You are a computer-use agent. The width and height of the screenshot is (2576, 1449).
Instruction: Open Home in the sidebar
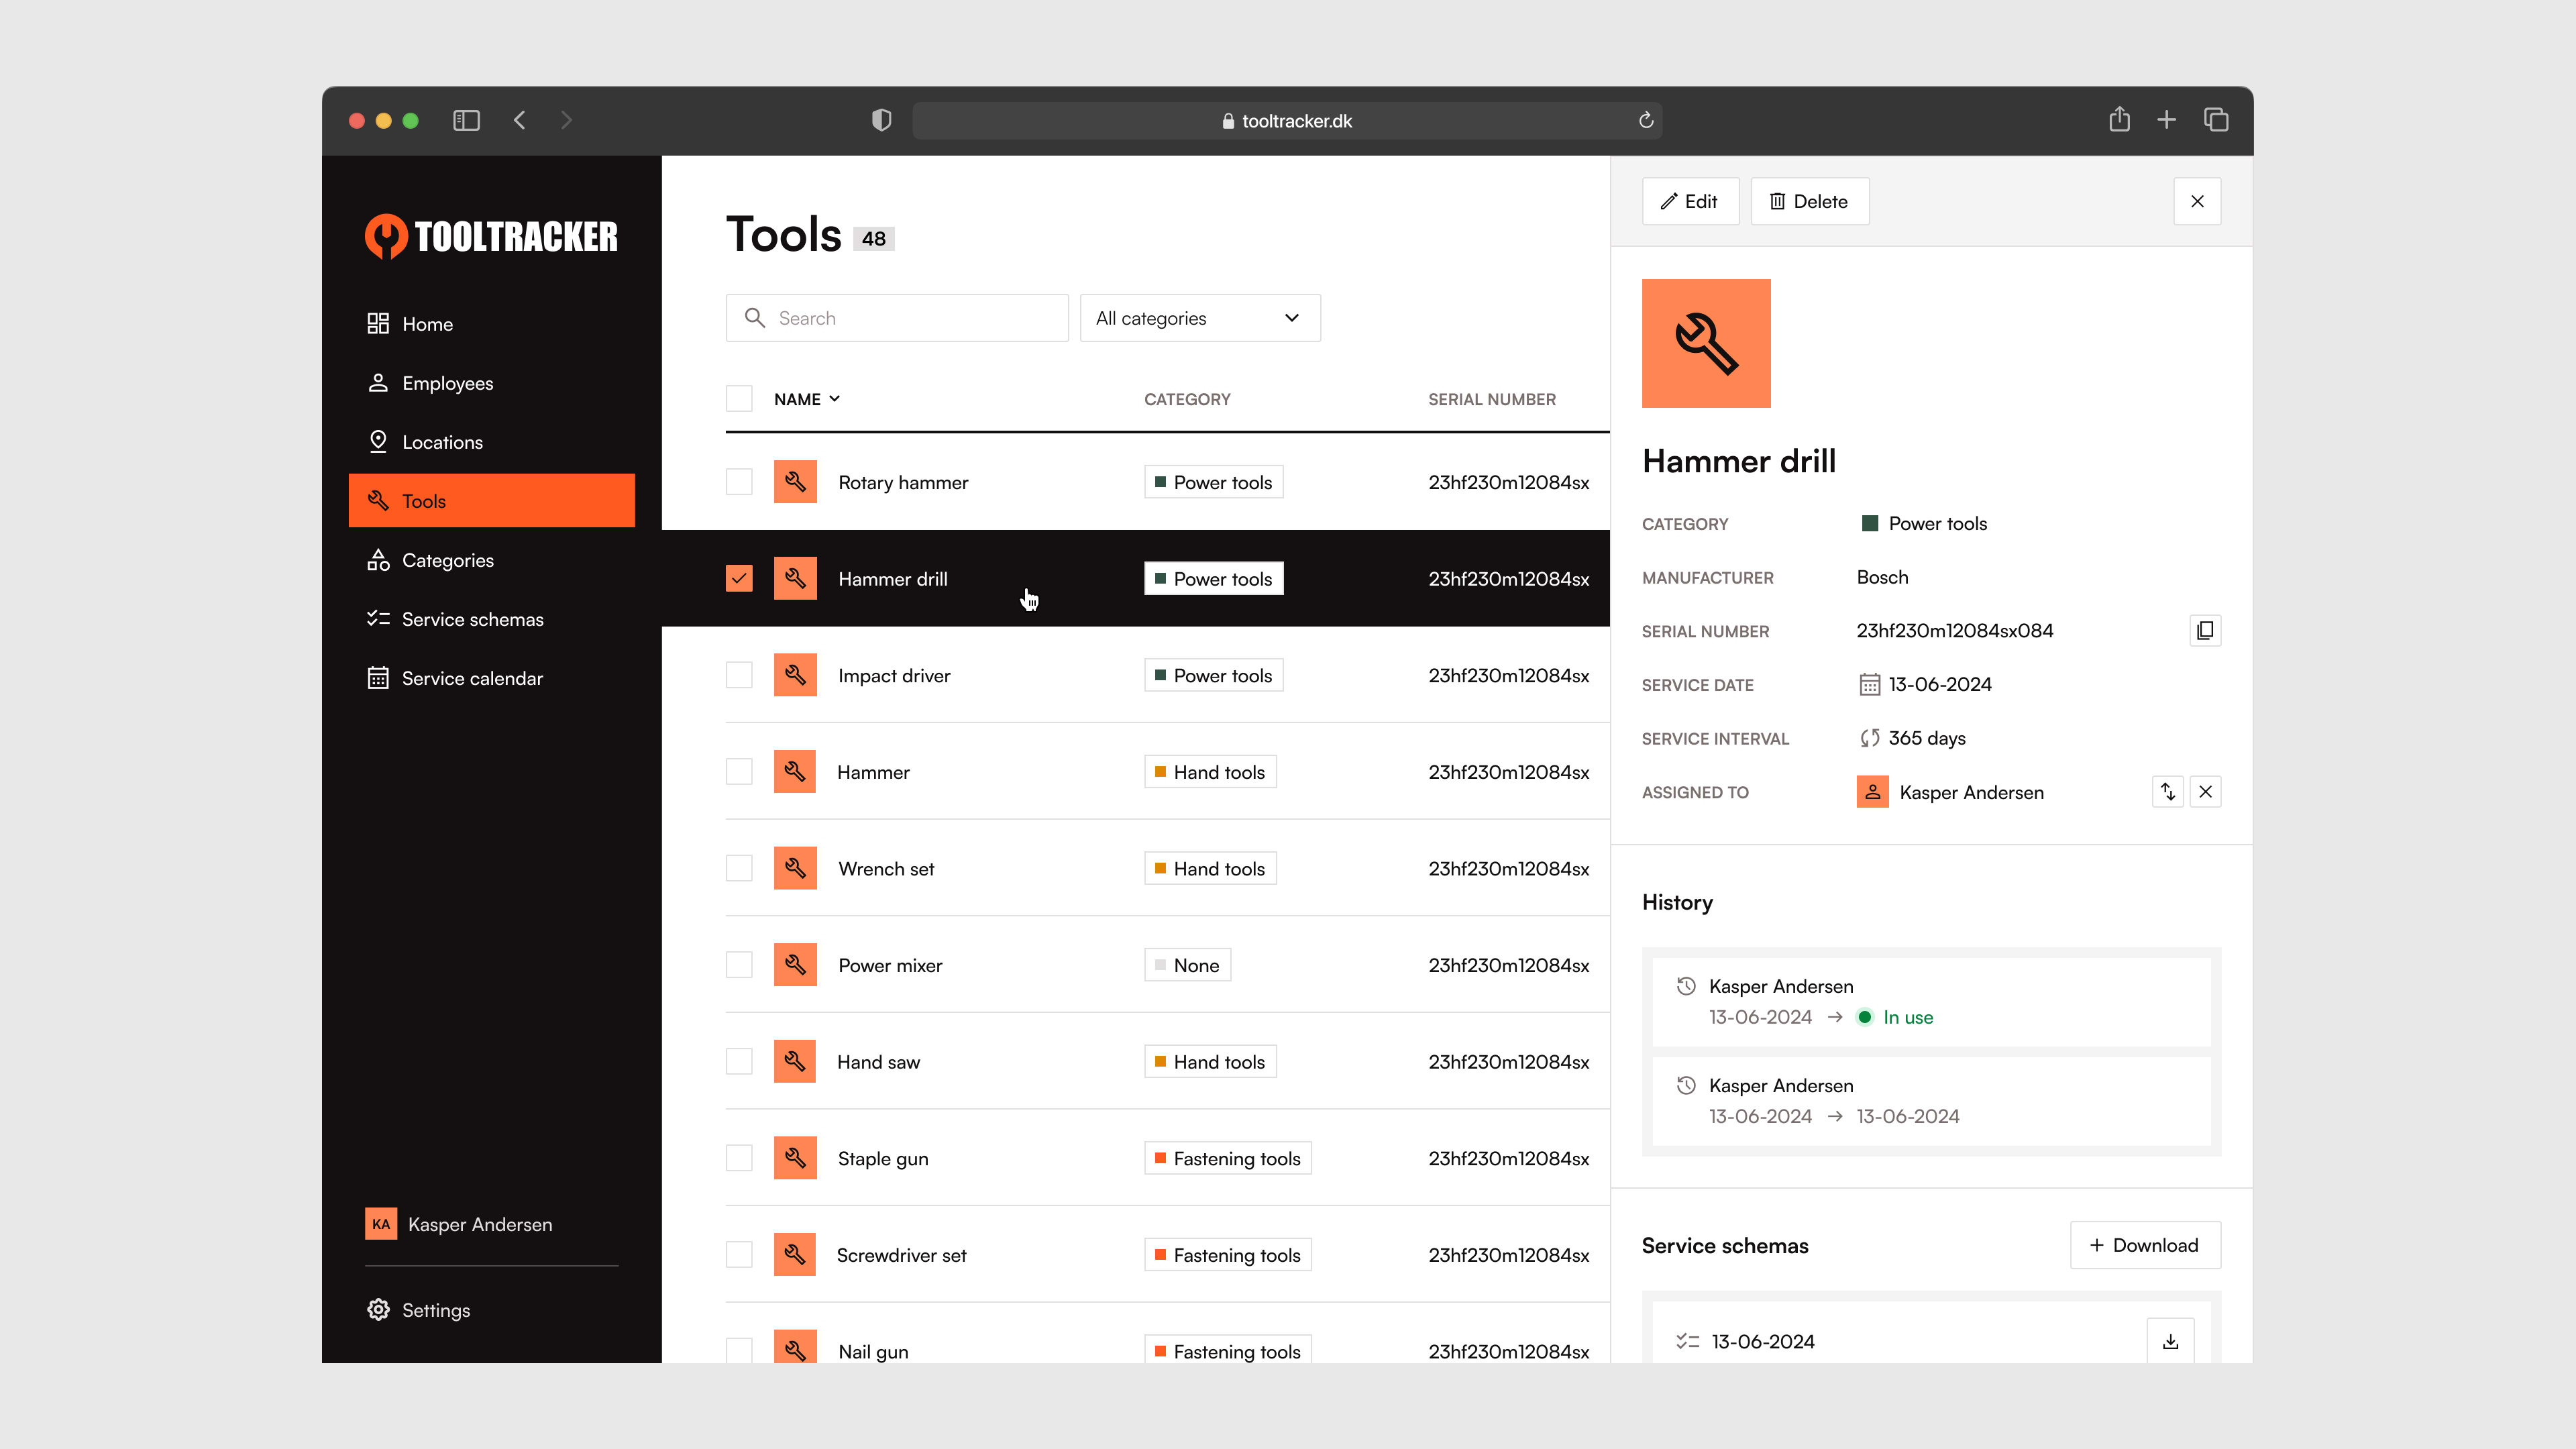[491, 324]
